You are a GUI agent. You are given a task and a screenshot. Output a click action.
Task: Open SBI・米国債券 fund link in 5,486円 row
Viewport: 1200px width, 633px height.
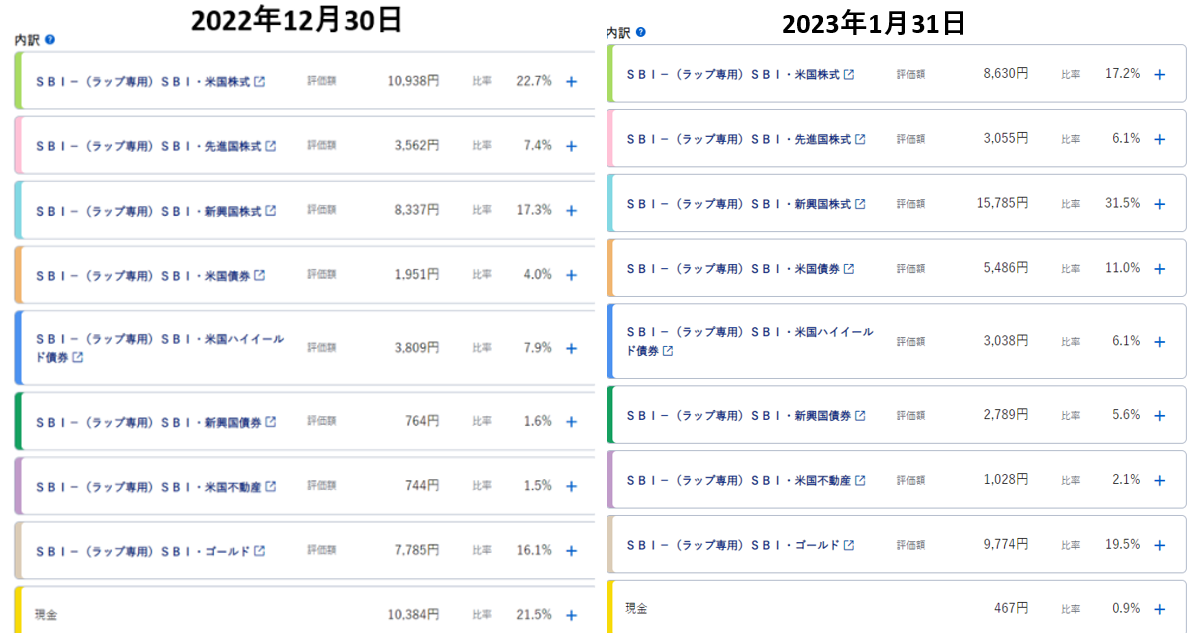[x=733, y=268]
